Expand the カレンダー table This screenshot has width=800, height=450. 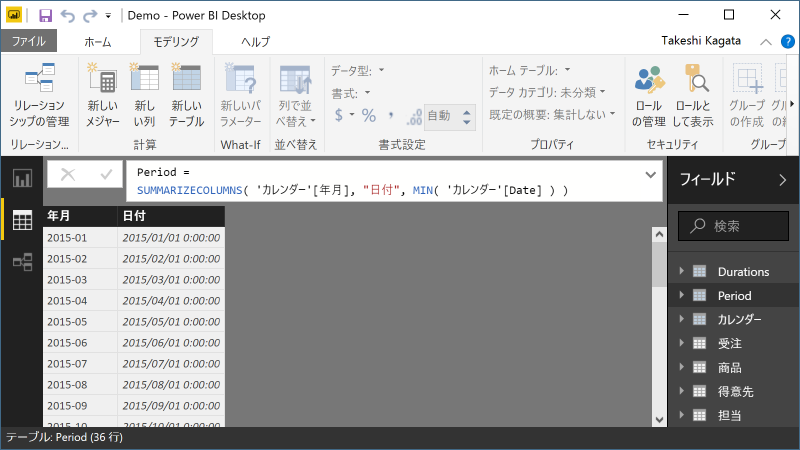pyautogui.click(x=682, y=319)
